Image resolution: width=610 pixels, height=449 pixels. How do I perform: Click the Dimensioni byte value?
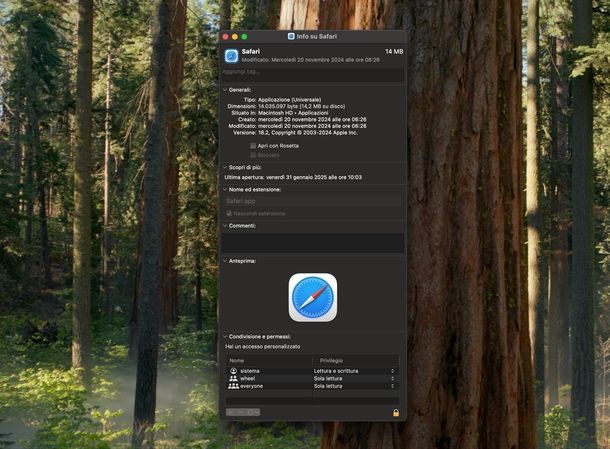click(301, 106)
